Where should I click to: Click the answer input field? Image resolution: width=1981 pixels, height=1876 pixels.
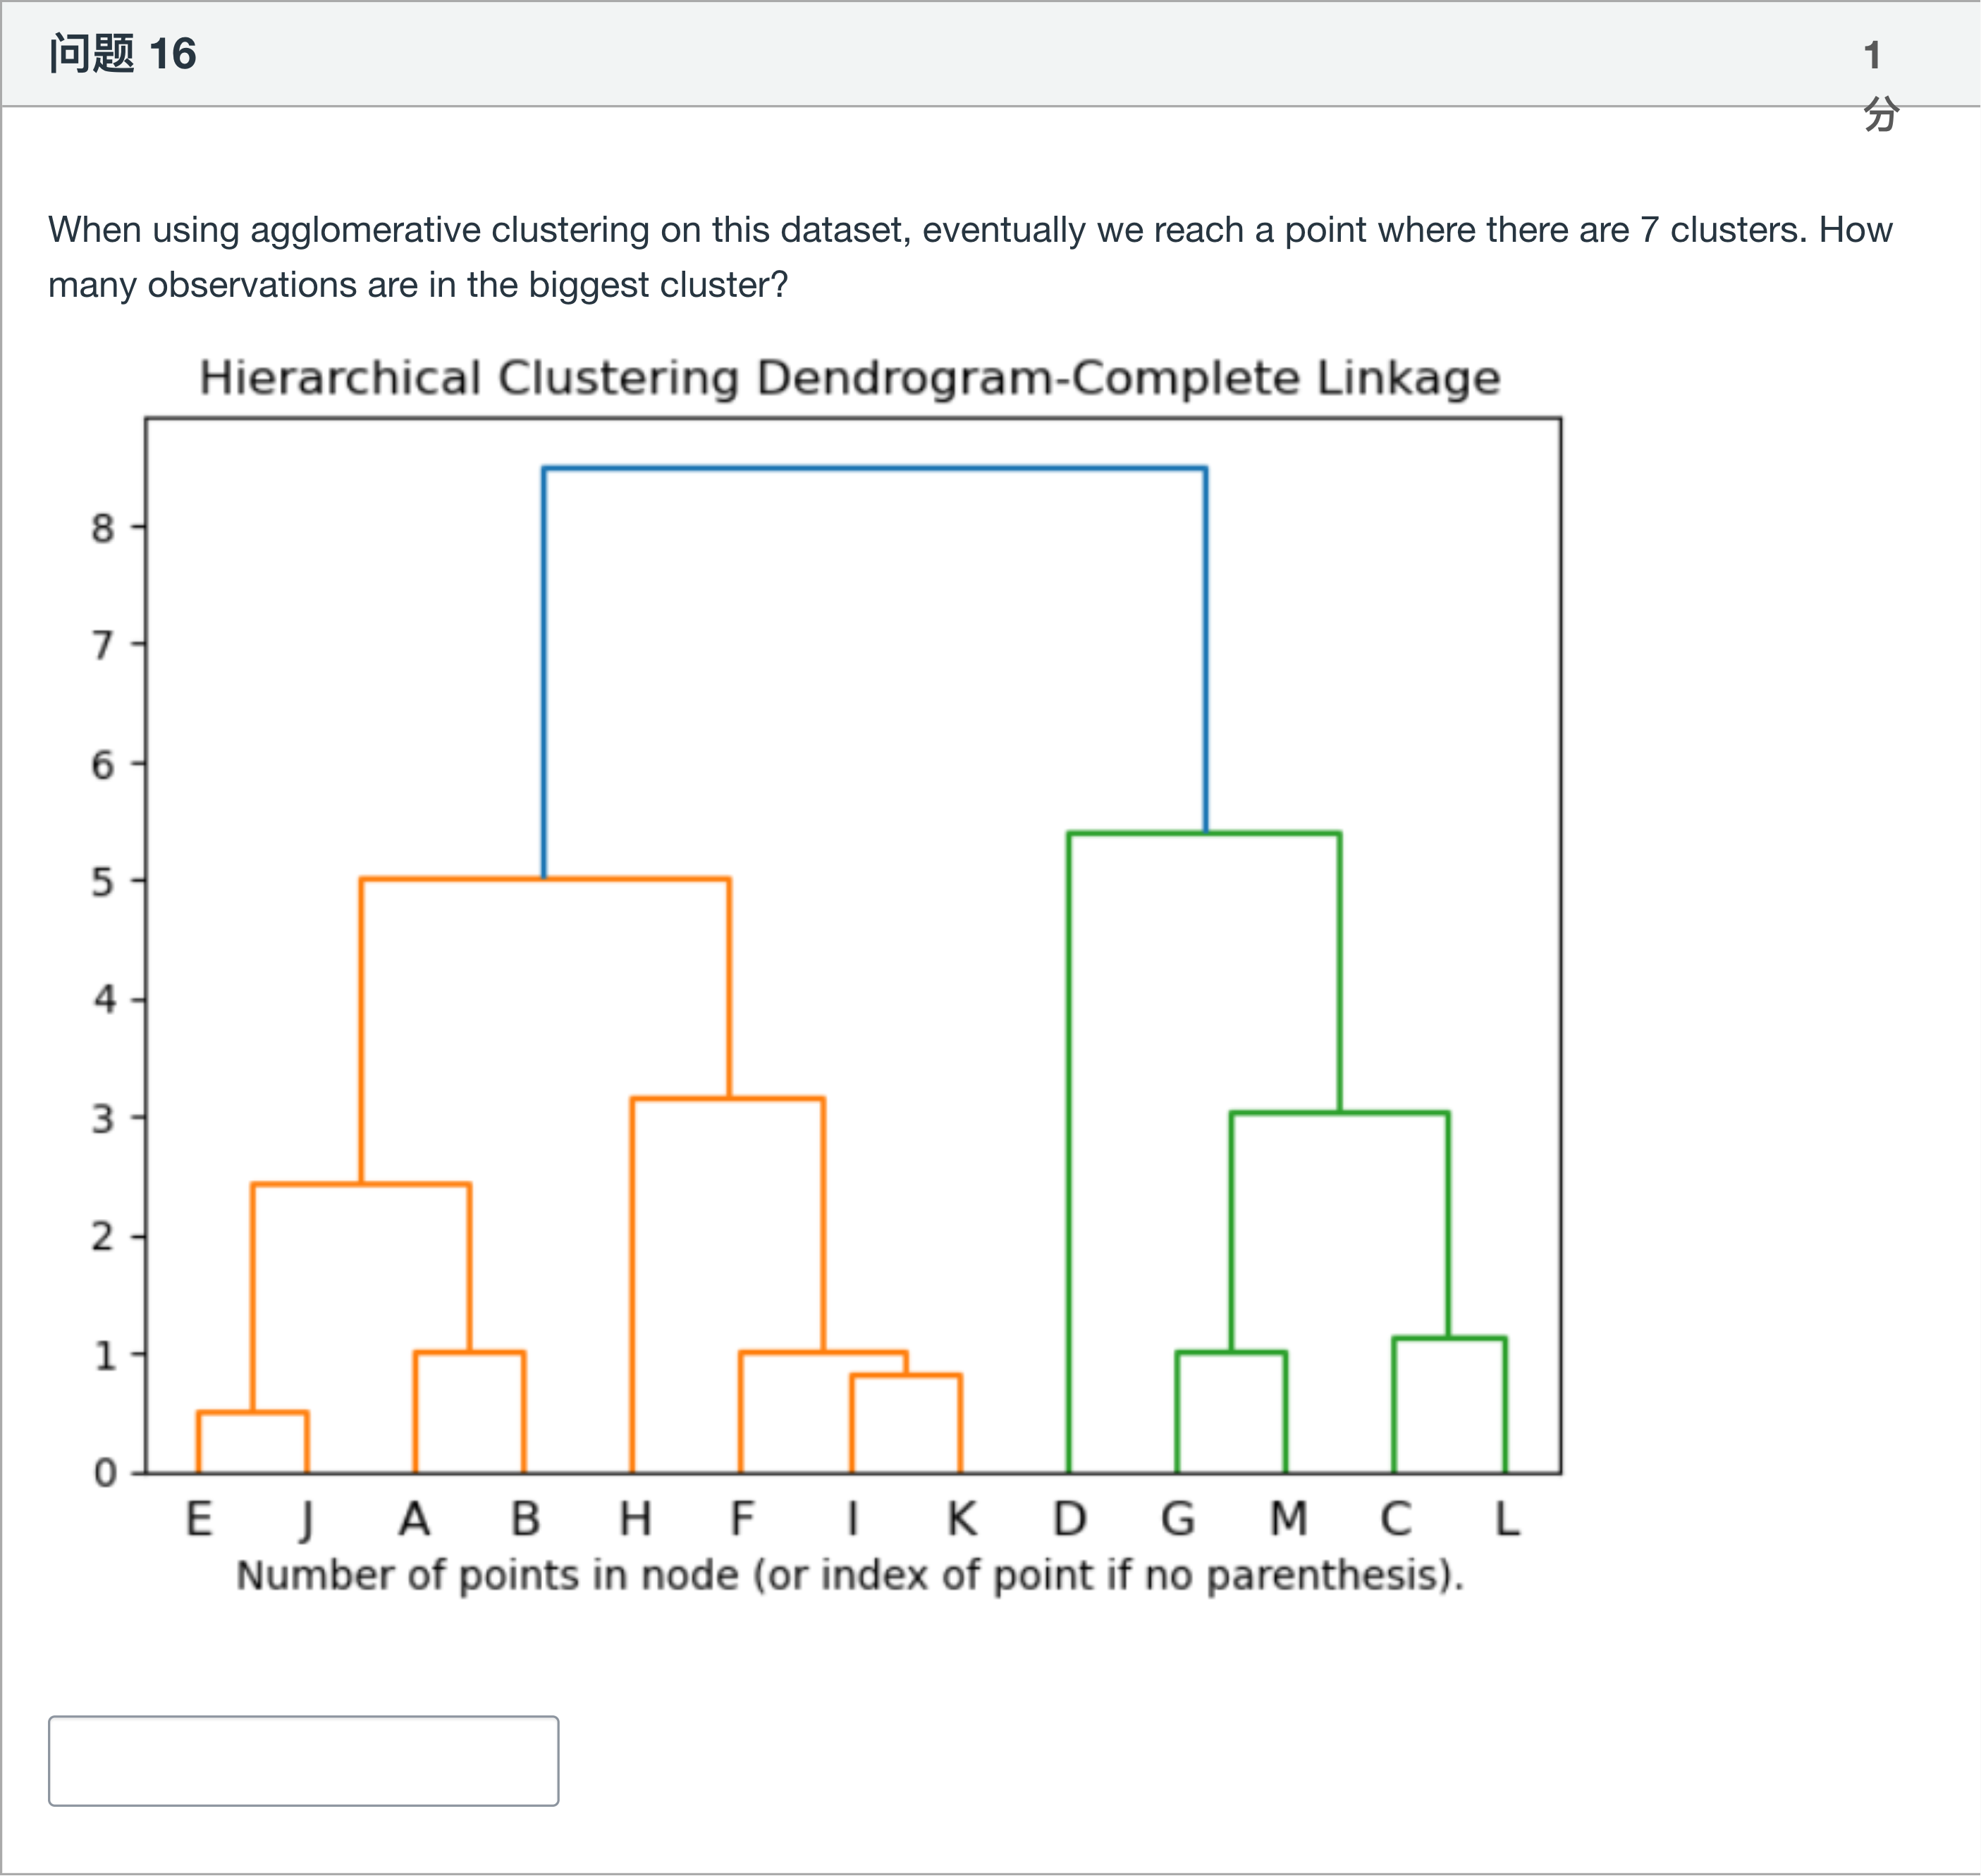(x=303, y=1760)
